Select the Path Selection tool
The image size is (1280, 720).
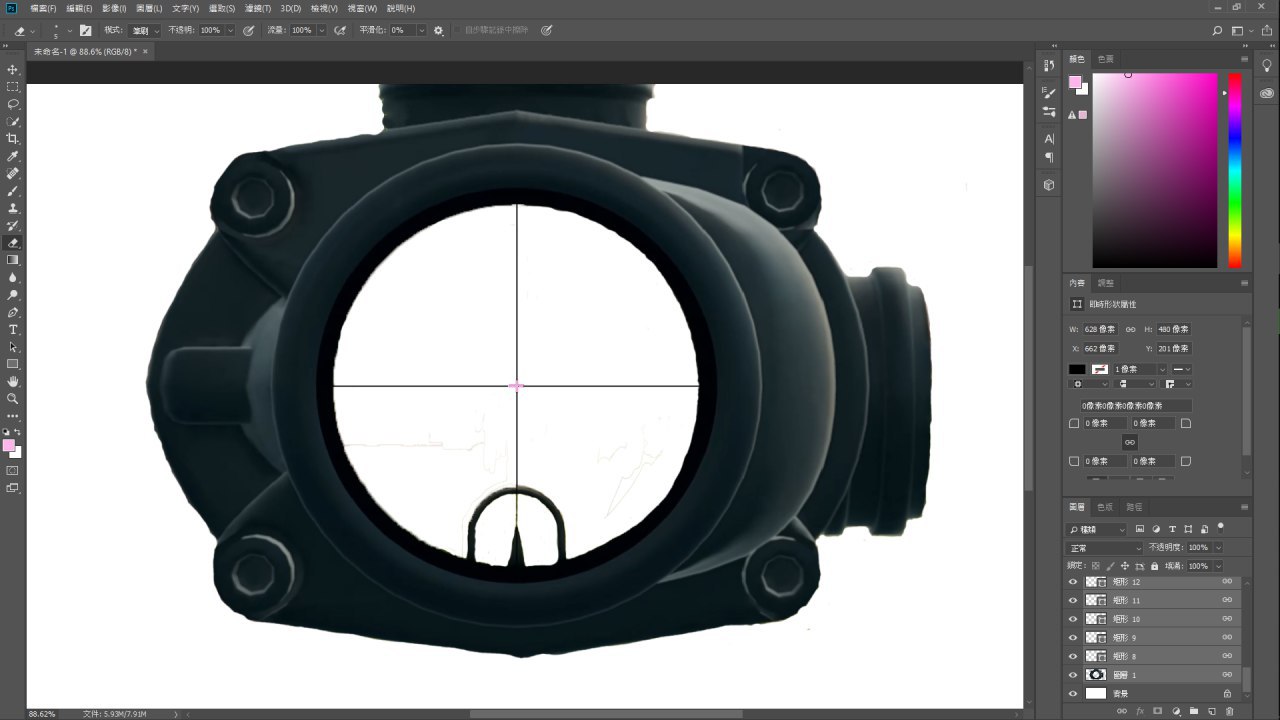coord(13,347)
